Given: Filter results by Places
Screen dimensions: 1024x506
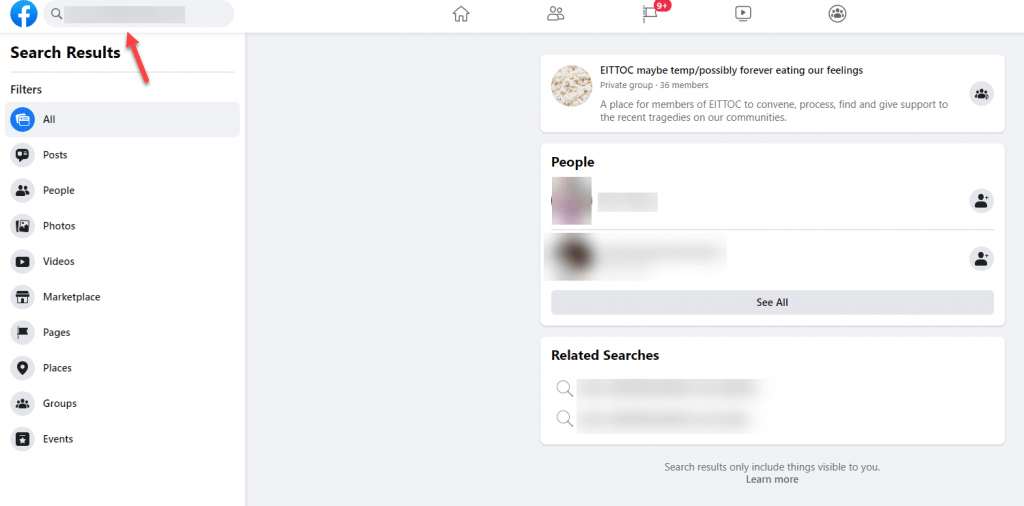Looking at the screenshot, I should [122, 368].
